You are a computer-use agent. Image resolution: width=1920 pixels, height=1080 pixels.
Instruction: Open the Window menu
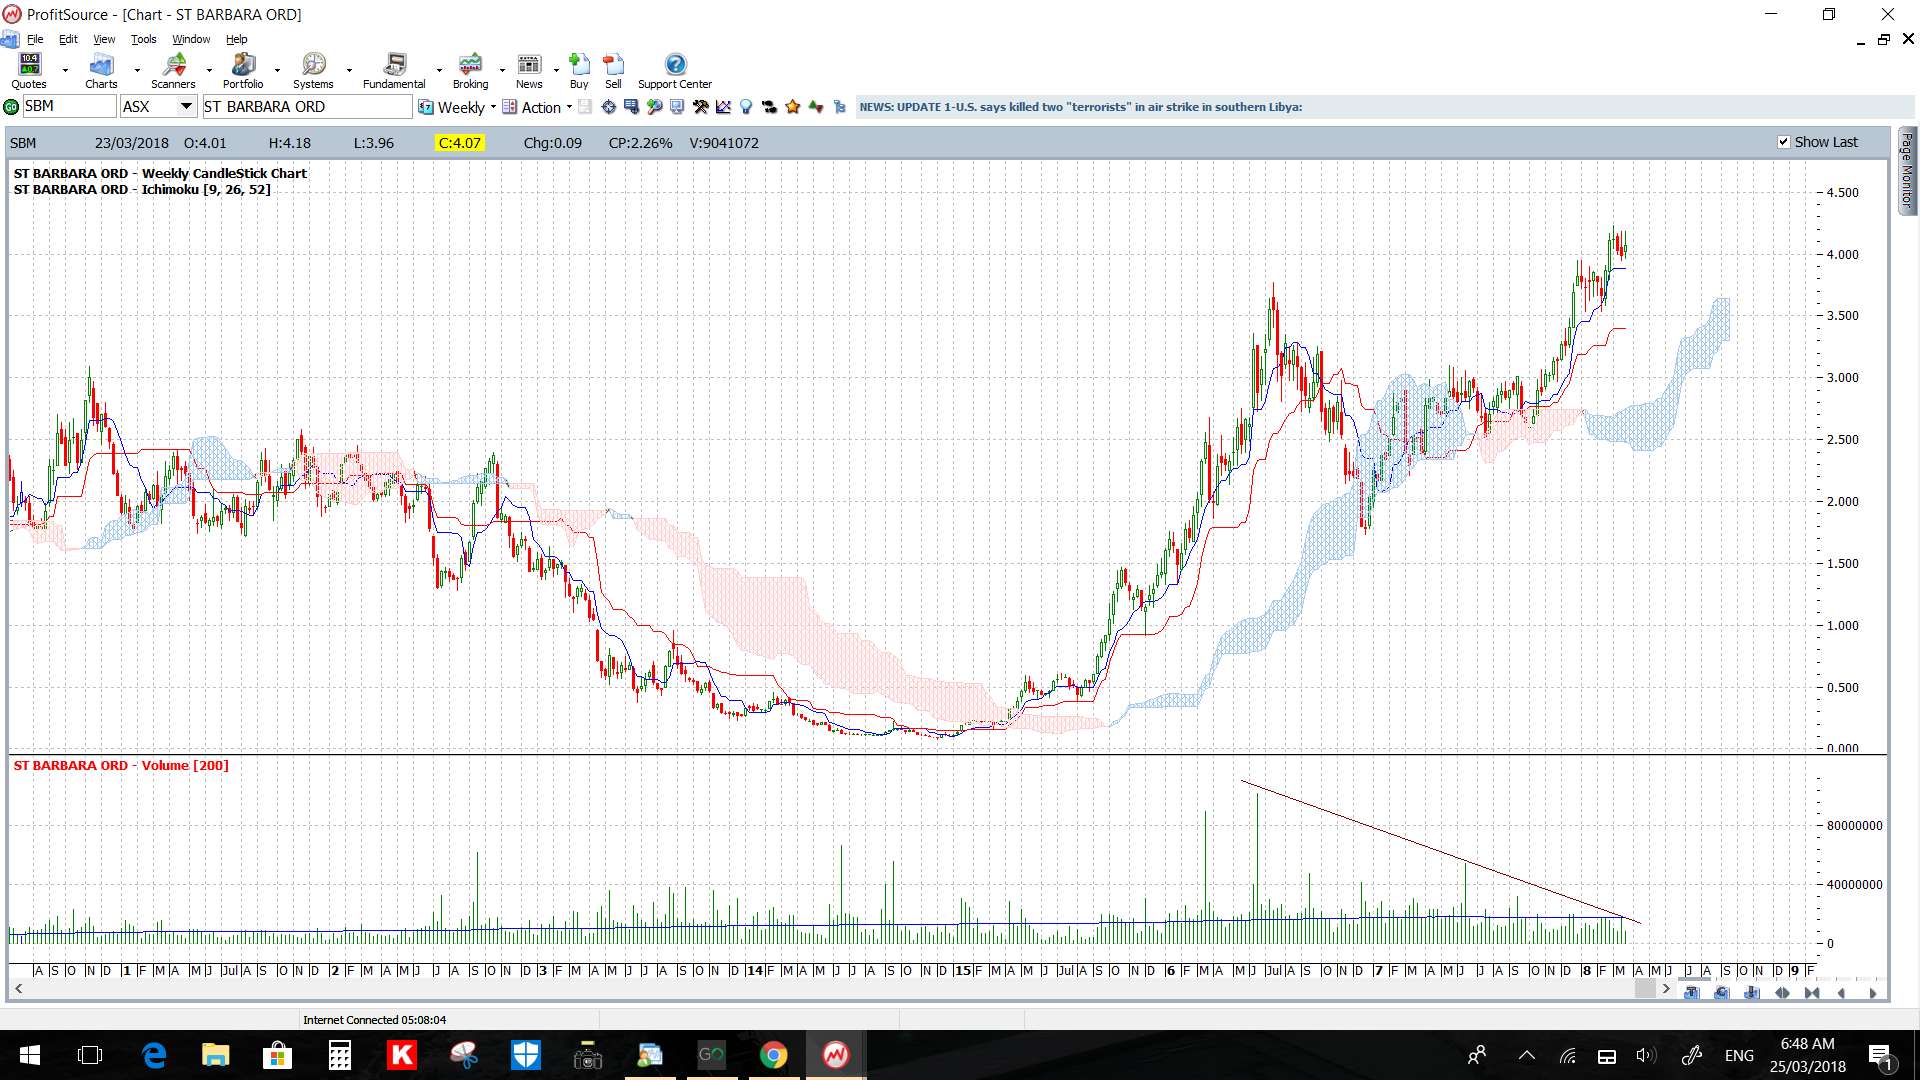191,39
